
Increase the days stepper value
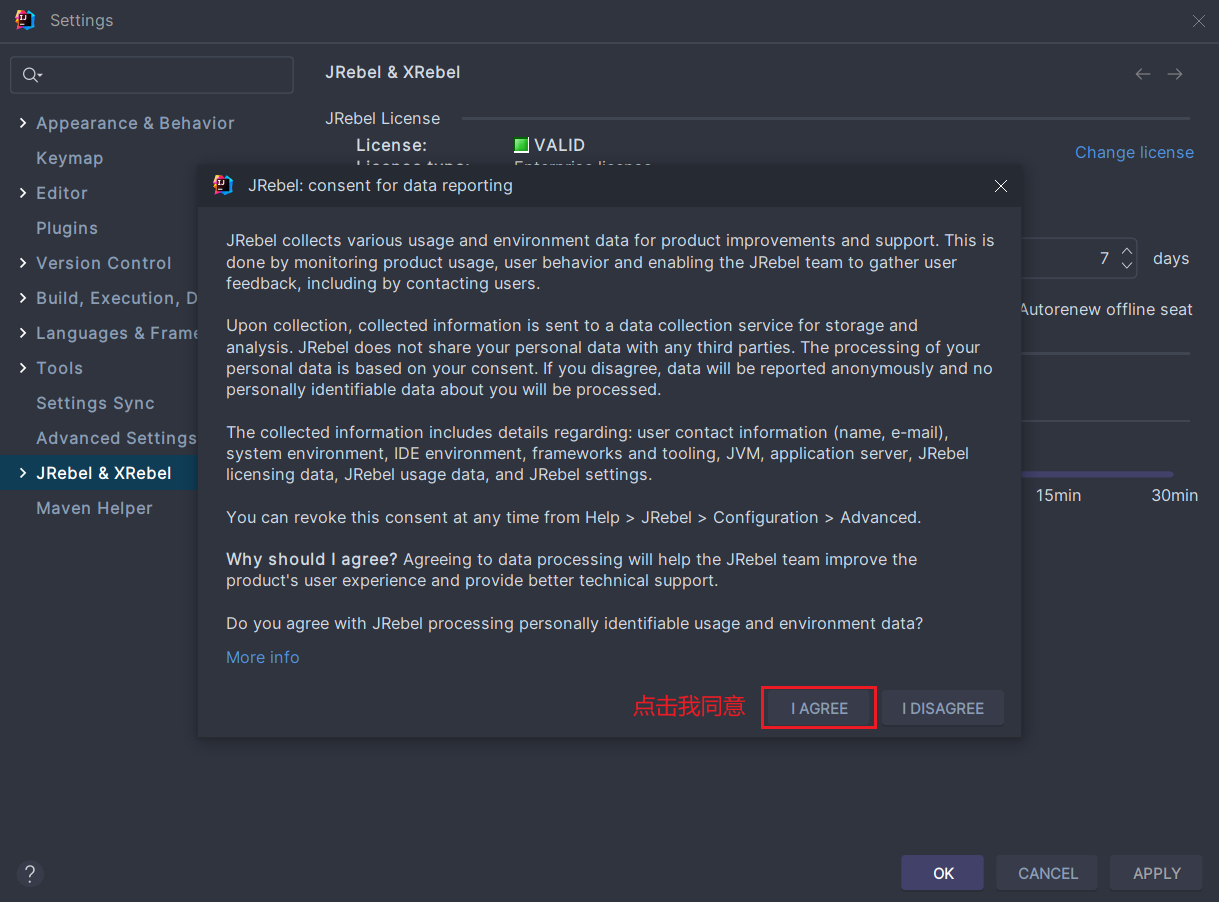click(1127, 251)
